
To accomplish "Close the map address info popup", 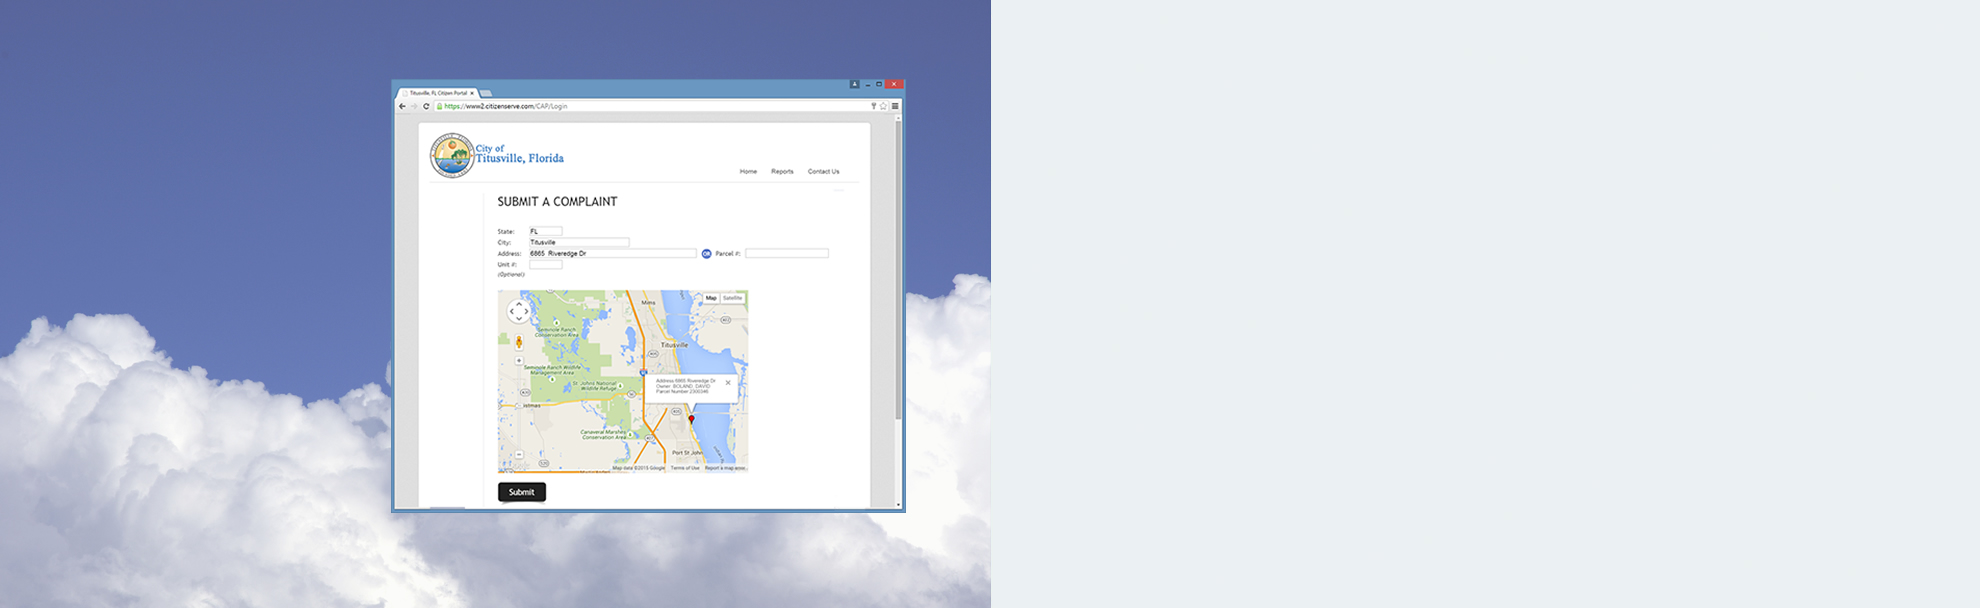I will [x=728, y=383].
